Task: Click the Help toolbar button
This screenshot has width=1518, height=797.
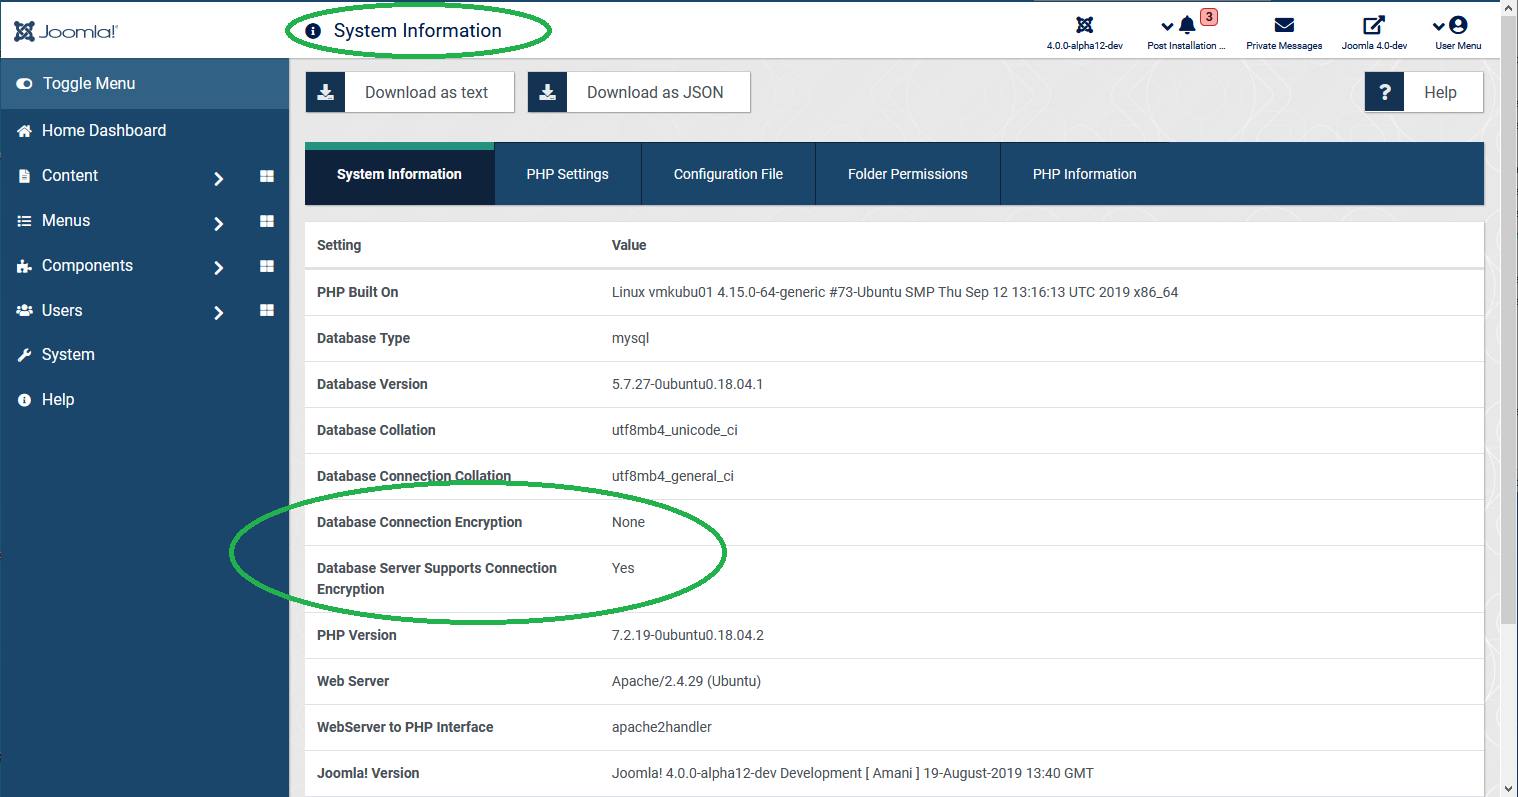Action: (x=1424, y=92)
